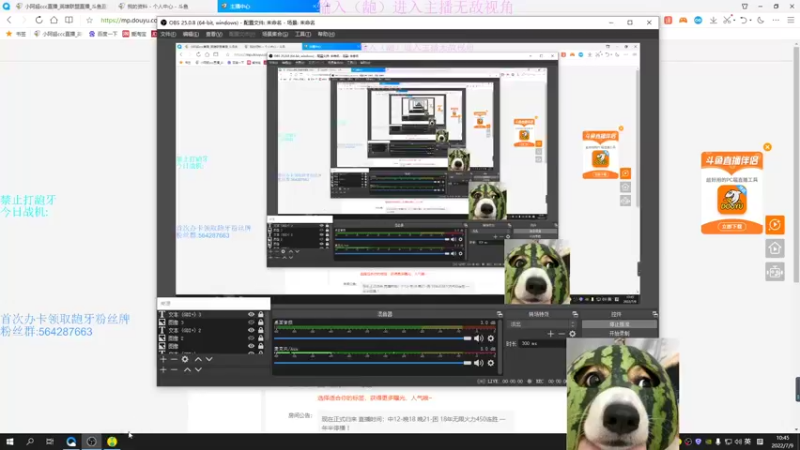The height and width of the screenshot is (450, 800).
Task: Refresh the browser page
Action: pyautogui.click(x=39, y=20)
